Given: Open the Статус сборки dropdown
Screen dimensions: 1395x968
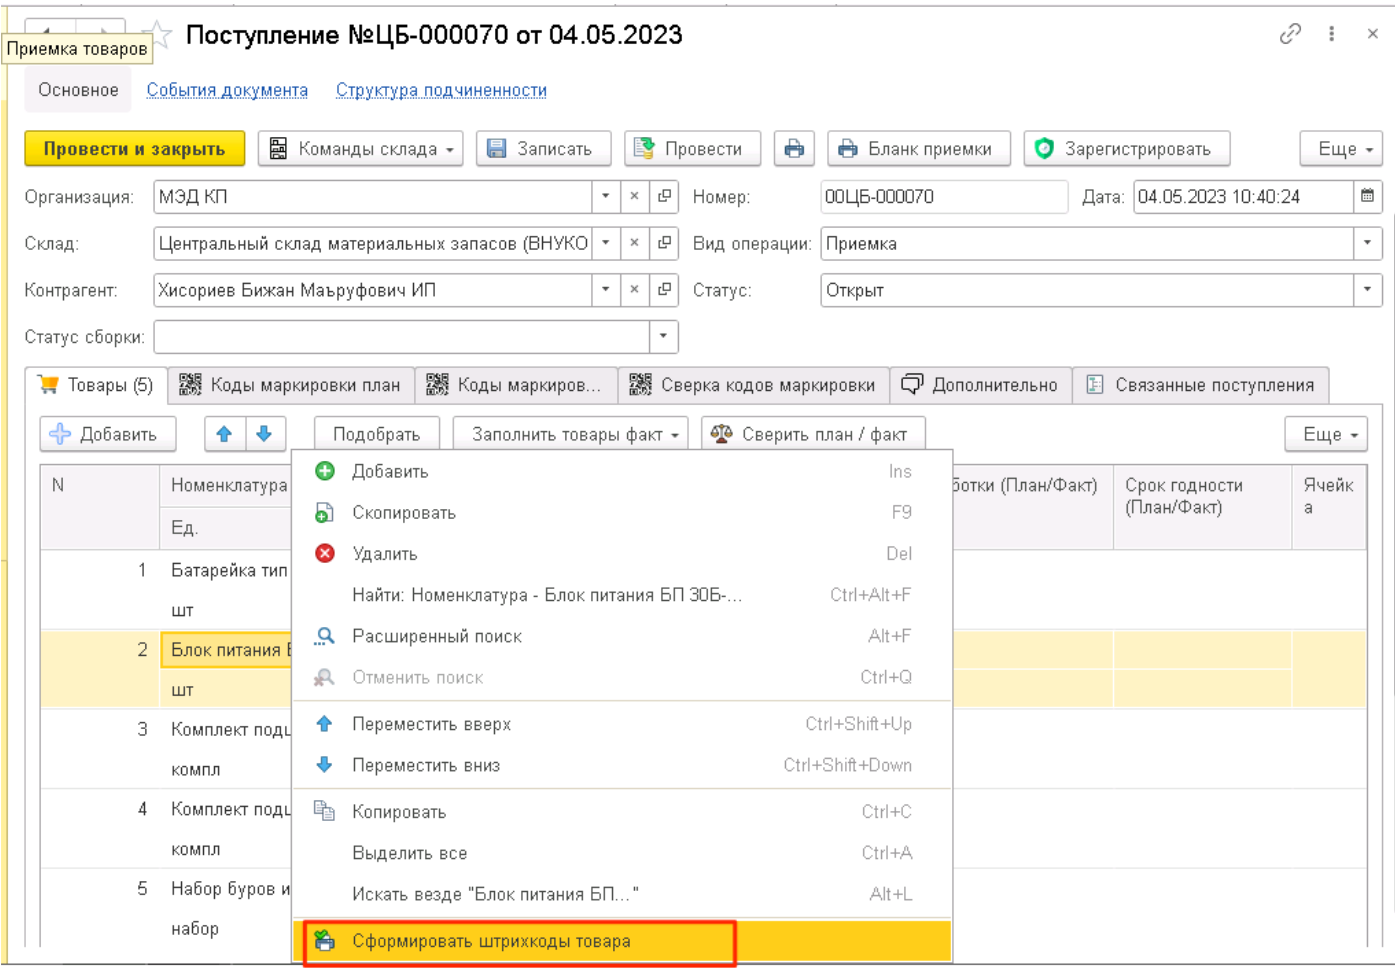Looking at the screenshot, I should [x=663, y=337].
